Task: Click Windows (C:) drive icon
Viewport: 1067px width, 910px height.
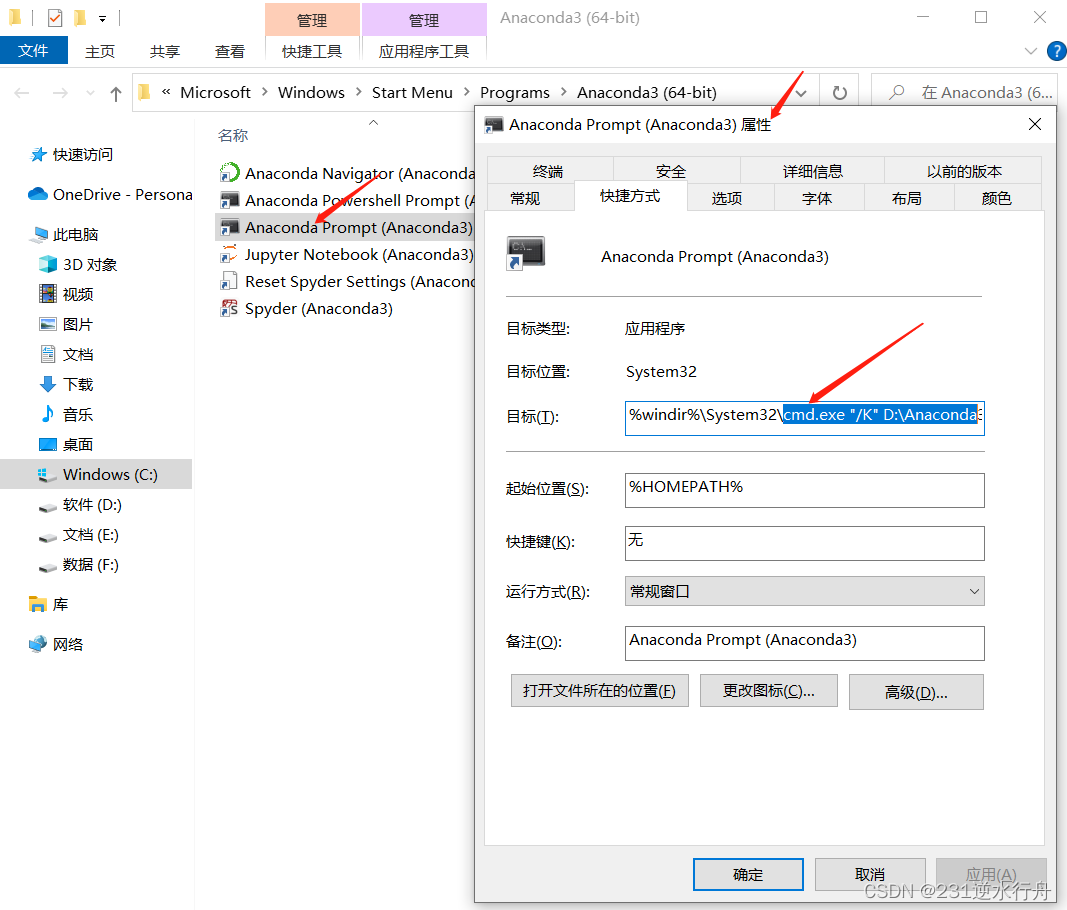Action: point(48,474)
